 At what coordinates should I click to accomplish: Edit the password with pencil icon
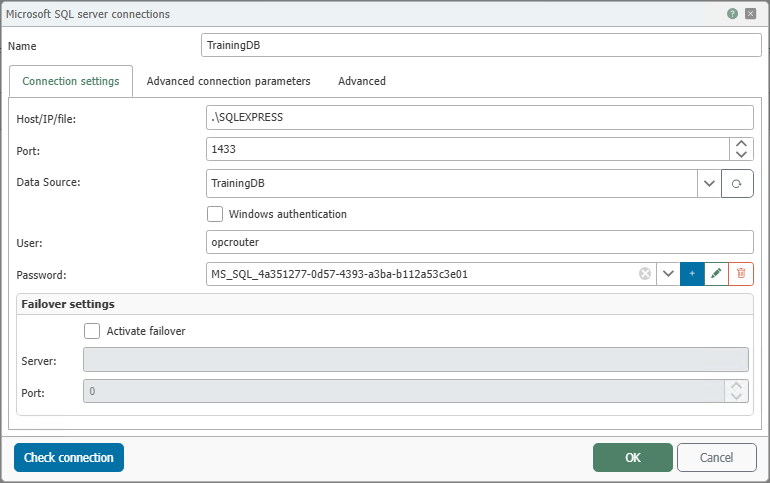pos(716,274)
